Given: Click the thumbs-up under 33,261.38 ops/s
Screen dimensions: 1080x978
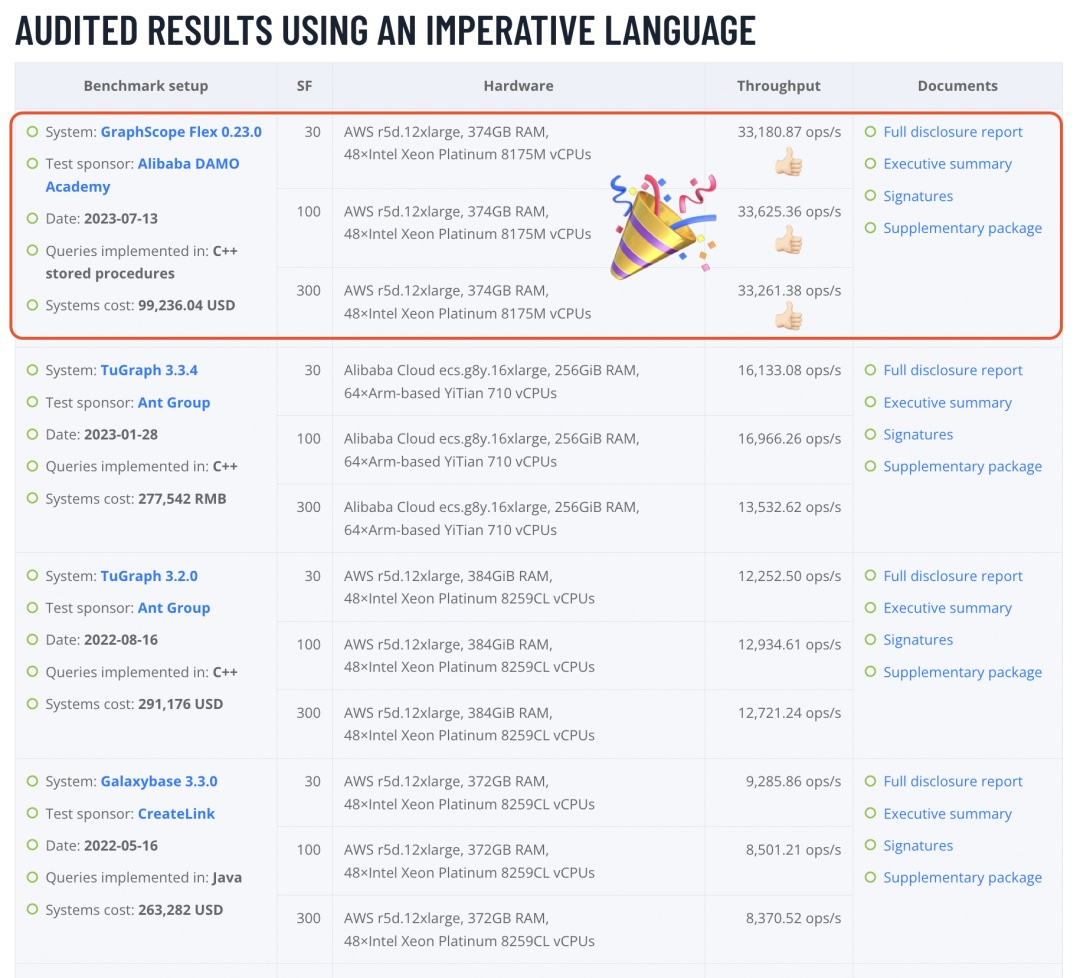Looking at the screenshot, I should 789,318.
